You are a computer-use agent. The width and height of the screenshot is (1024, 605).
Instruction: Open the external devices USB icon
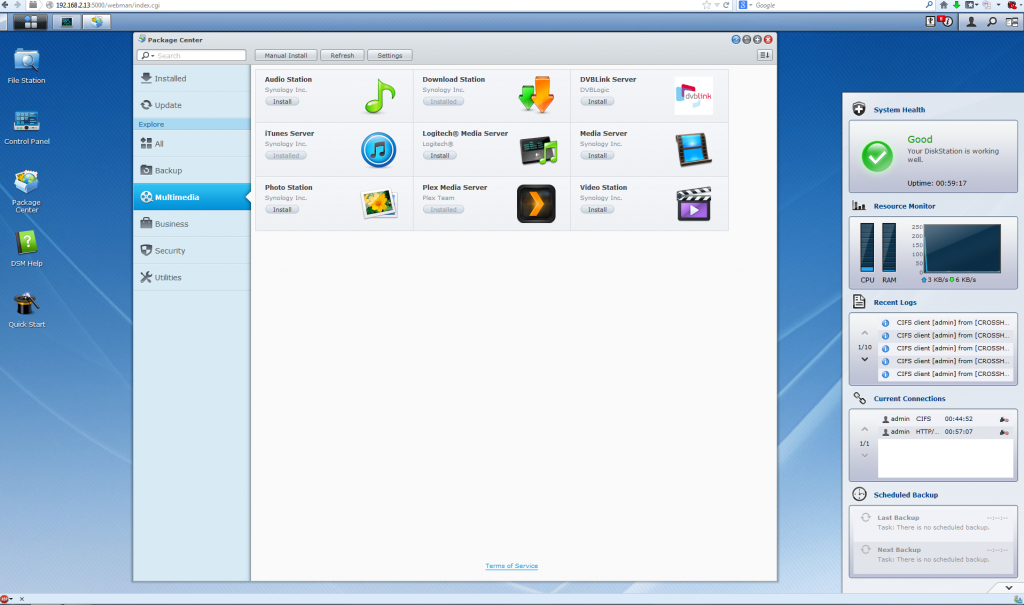(931, 22)
